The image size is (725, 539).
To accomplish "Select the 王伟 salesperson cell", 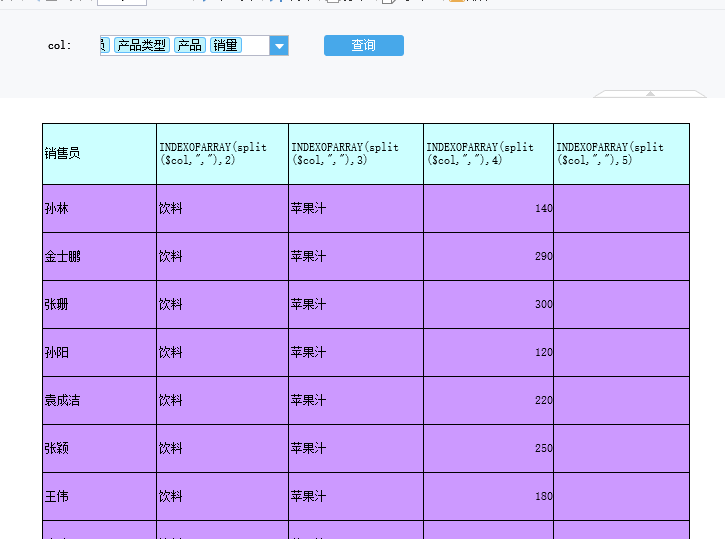I will click(99, 496).
